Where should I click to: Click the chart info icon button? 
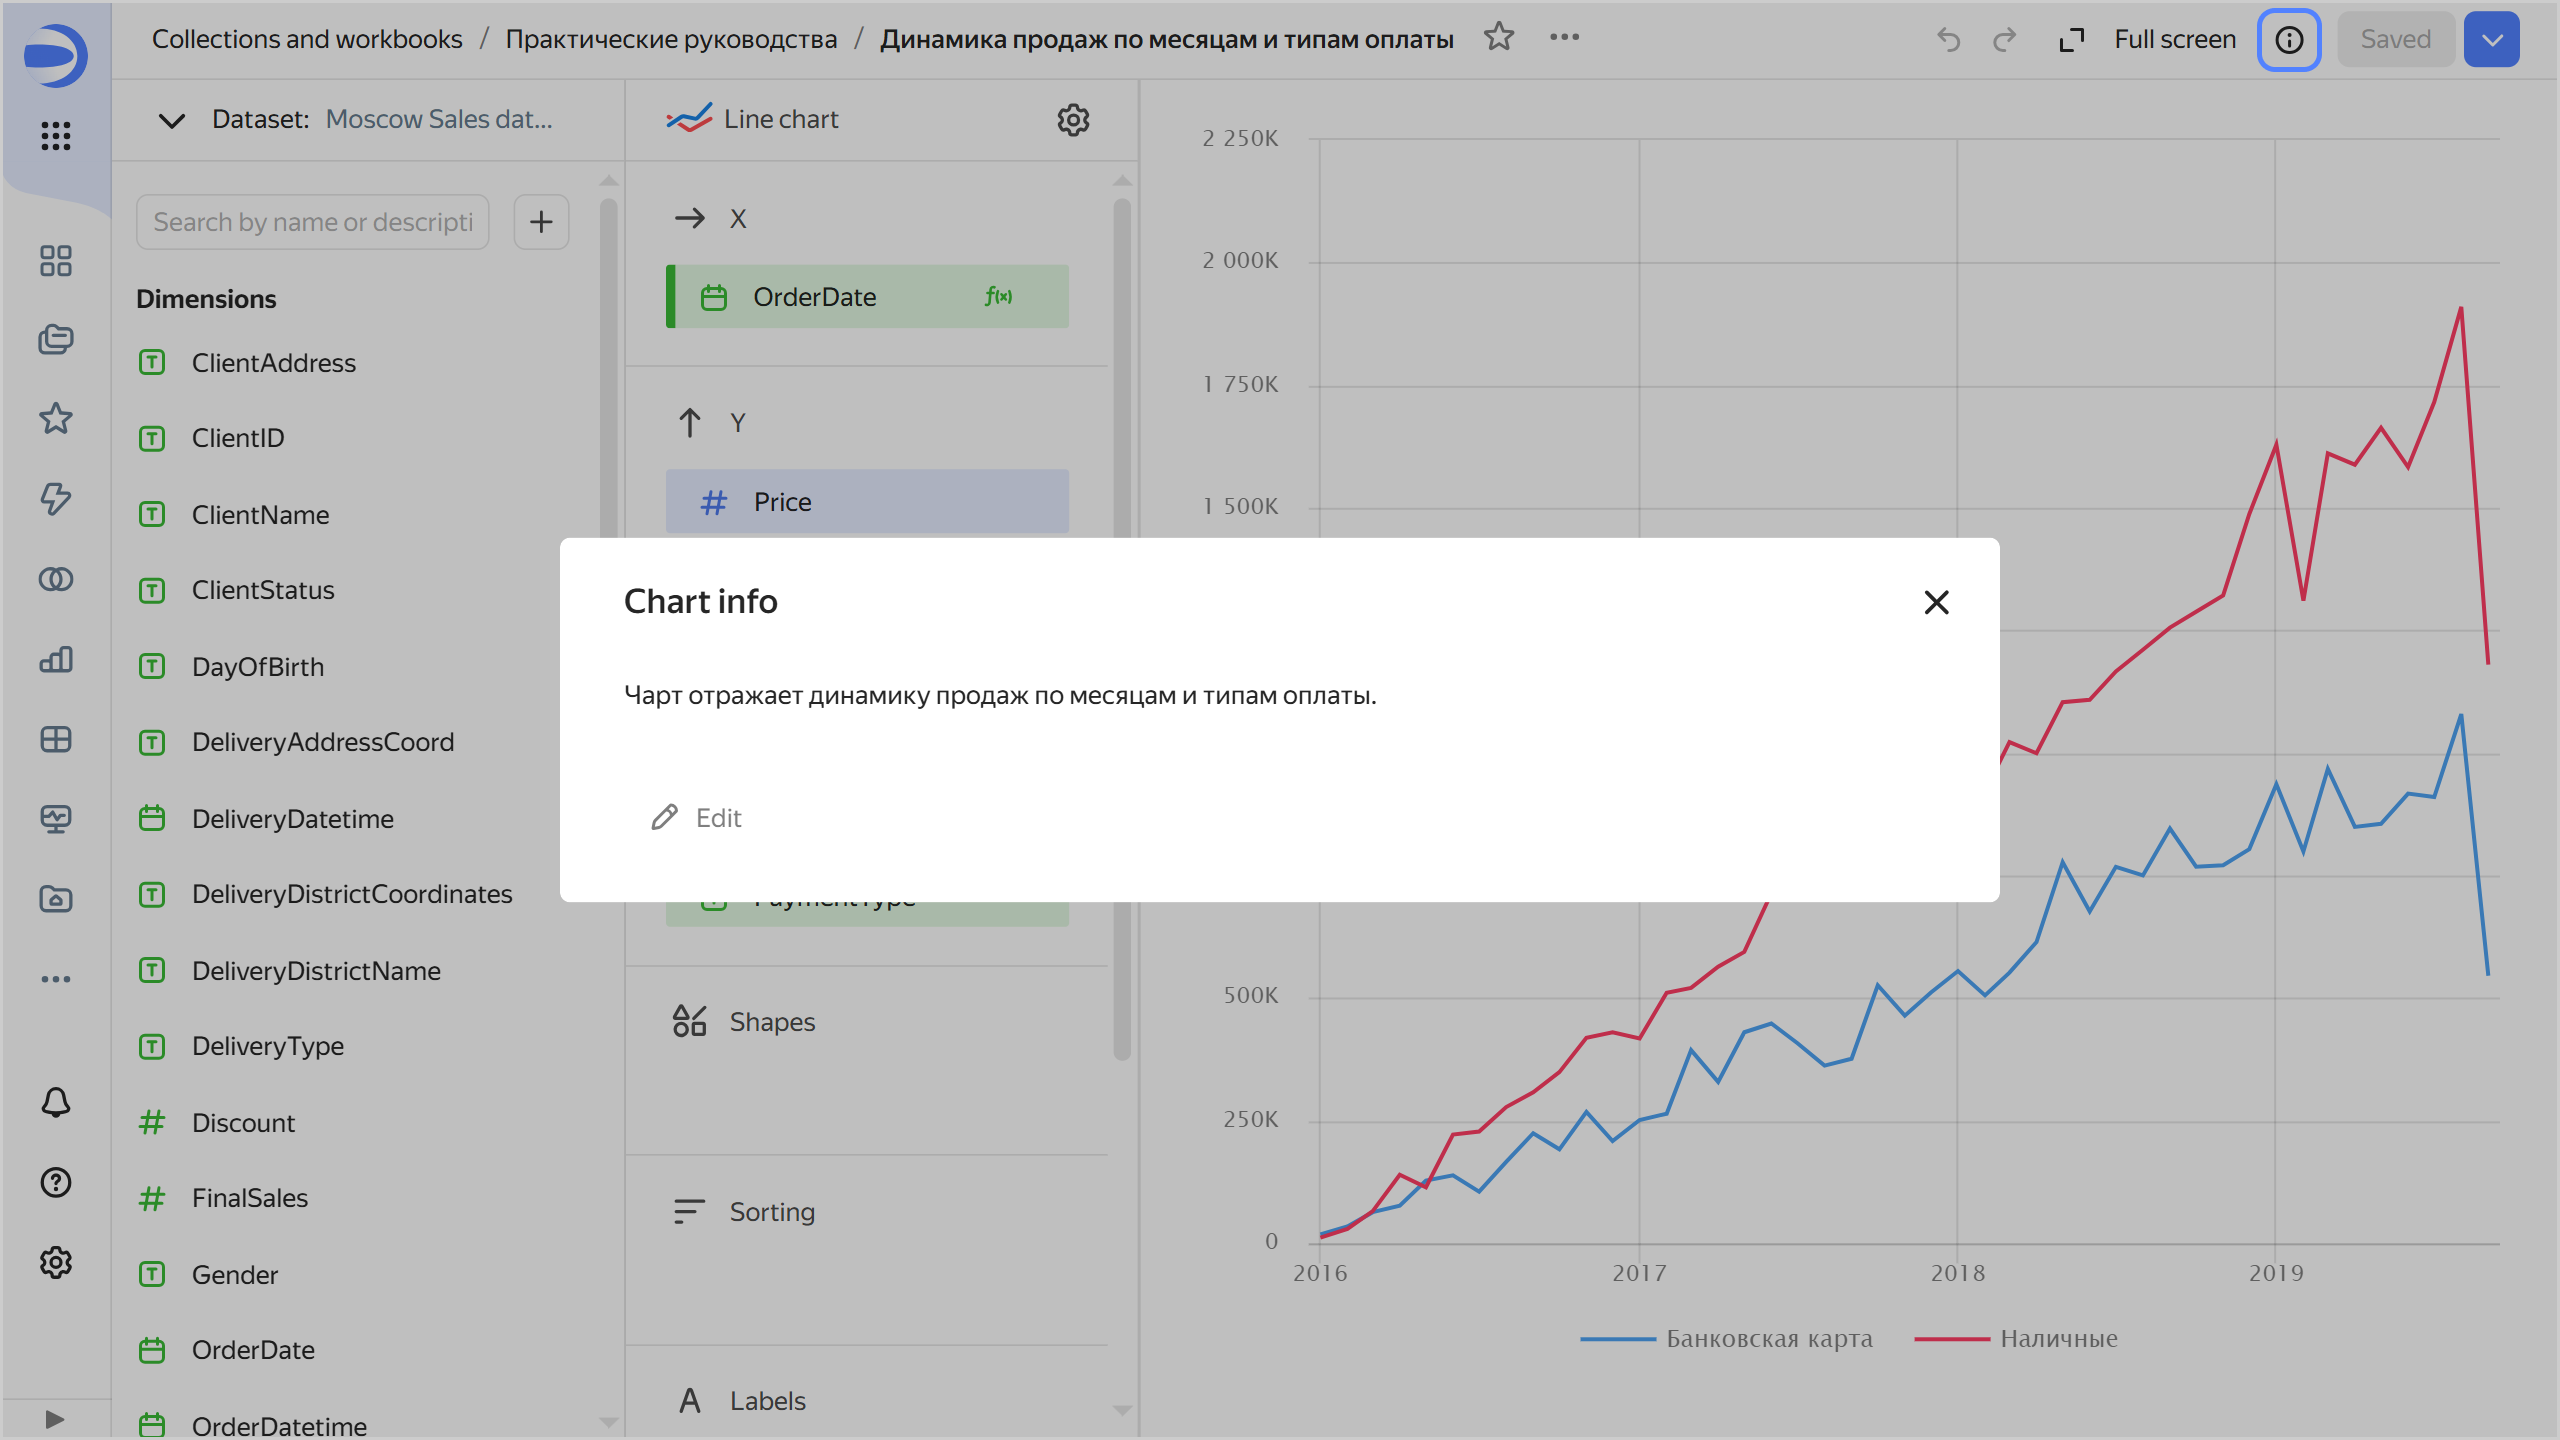(2288, 40)
